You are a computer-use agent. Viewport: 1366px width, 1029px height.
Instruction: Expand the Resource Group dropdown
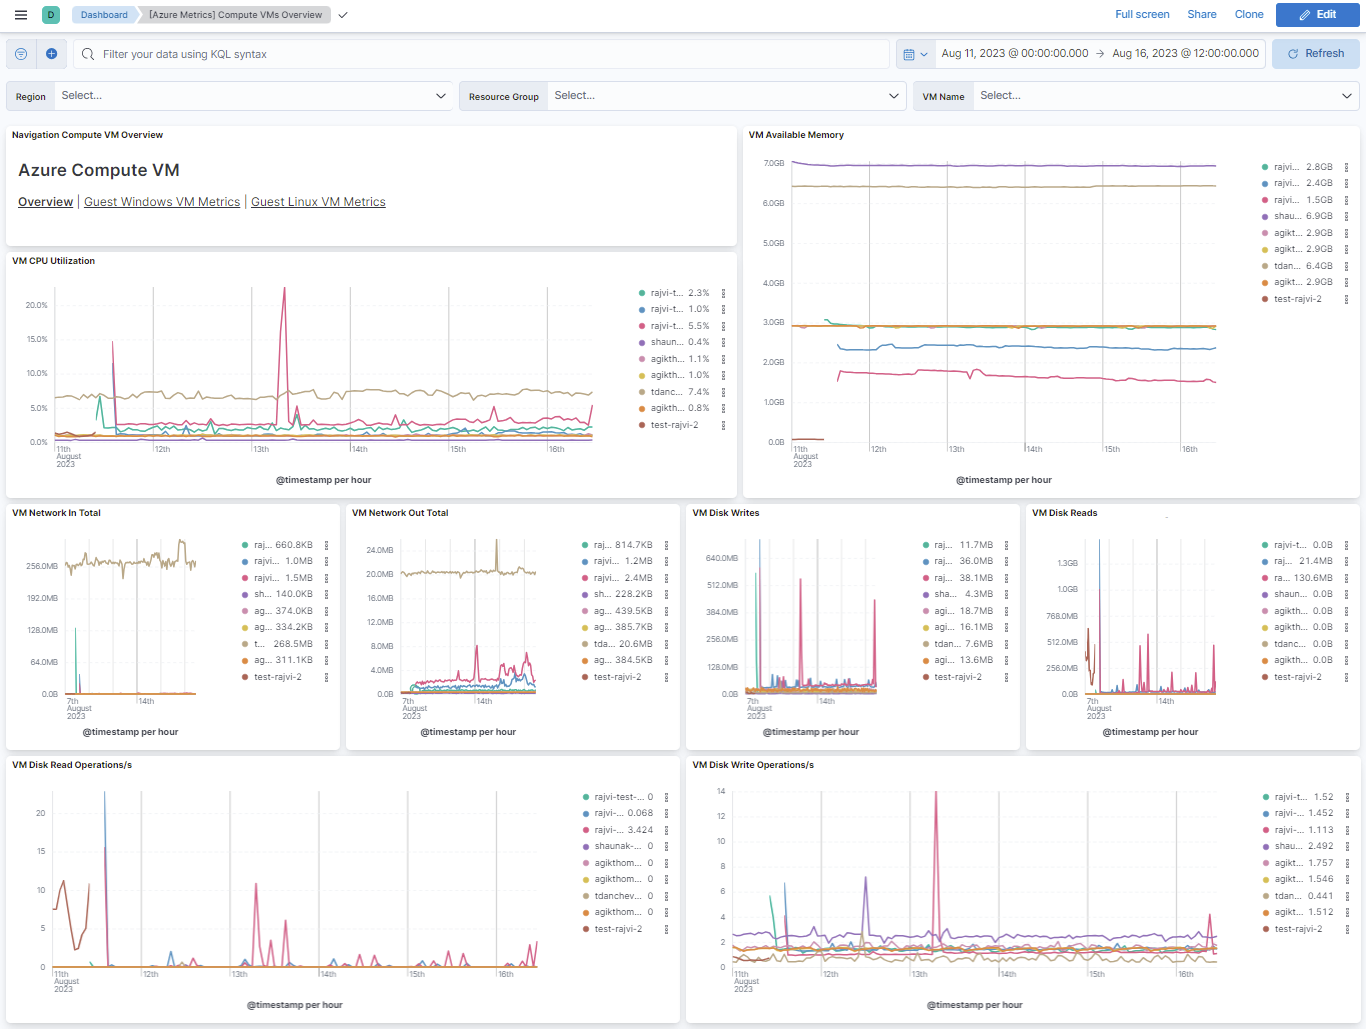tap(893, 96)
